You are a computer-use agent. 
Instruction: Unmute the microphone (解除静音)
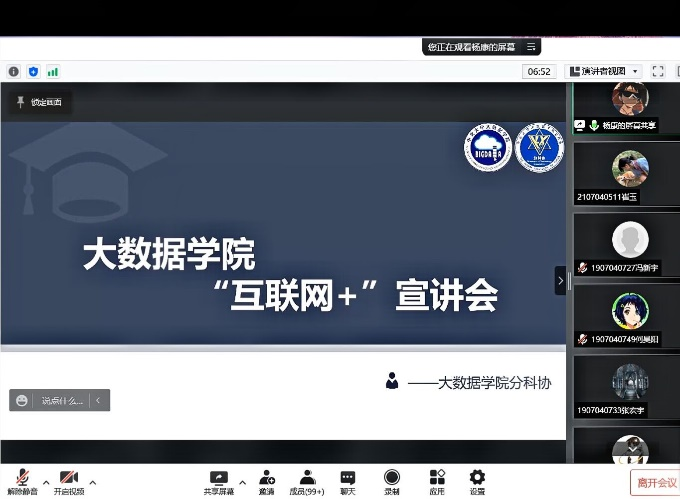(x=20, y=479)
